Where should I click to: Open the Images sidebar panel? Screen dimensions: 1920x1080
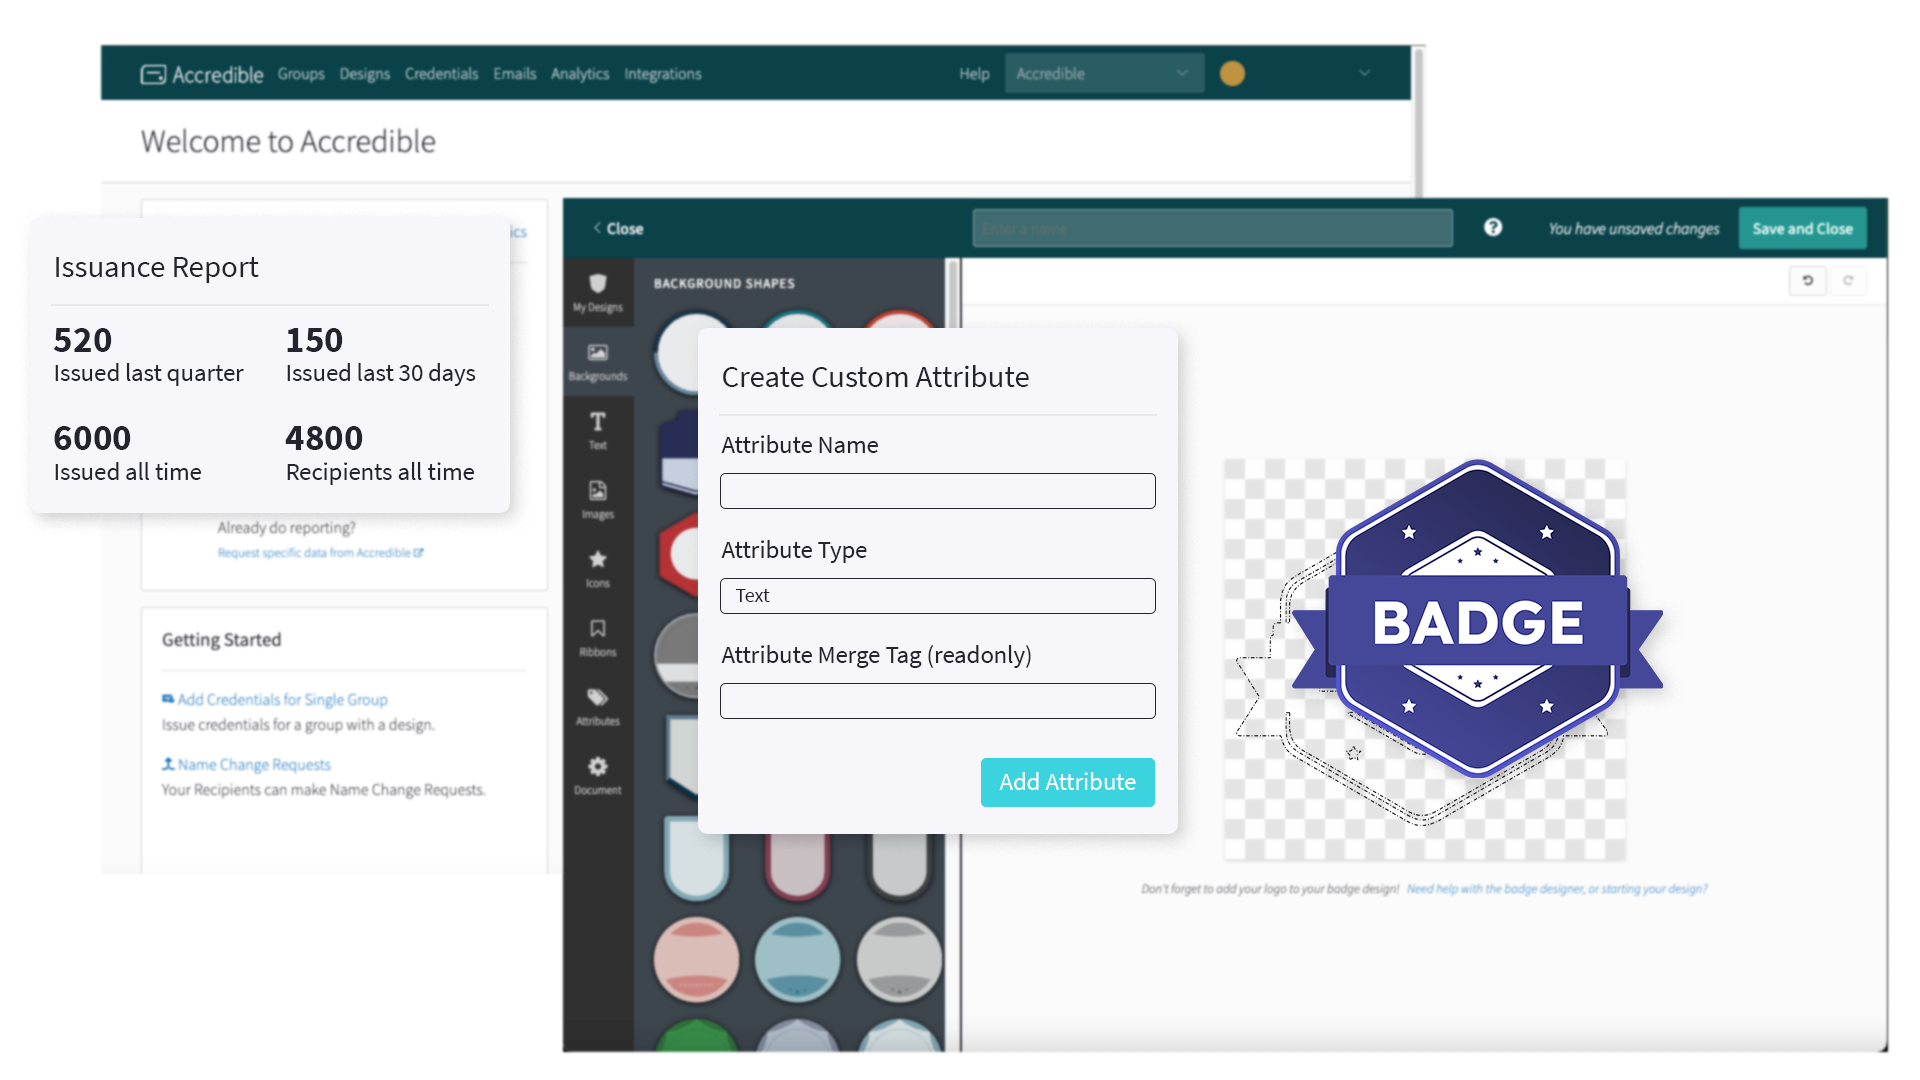[597, 499]
